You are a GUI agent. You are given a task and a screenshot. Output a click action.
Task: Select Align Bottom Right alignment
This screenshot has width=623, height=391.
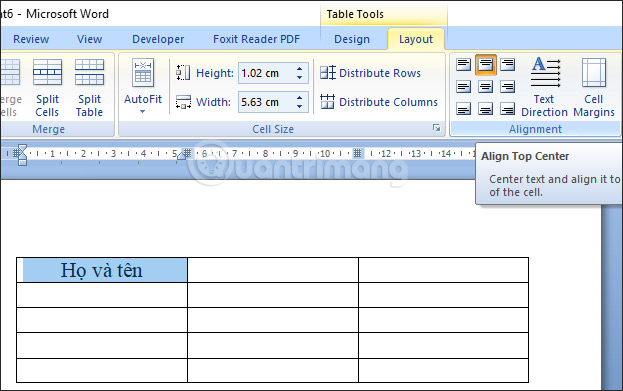click(507, 108)
